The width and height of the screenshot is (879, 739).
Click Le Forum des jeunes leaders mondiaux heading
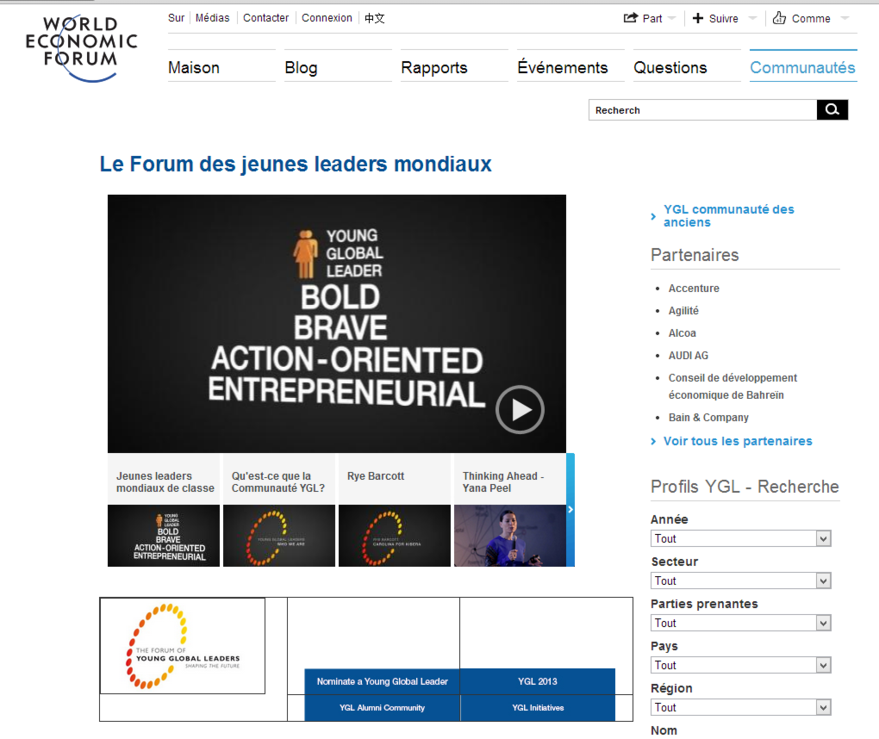[295, 164]
